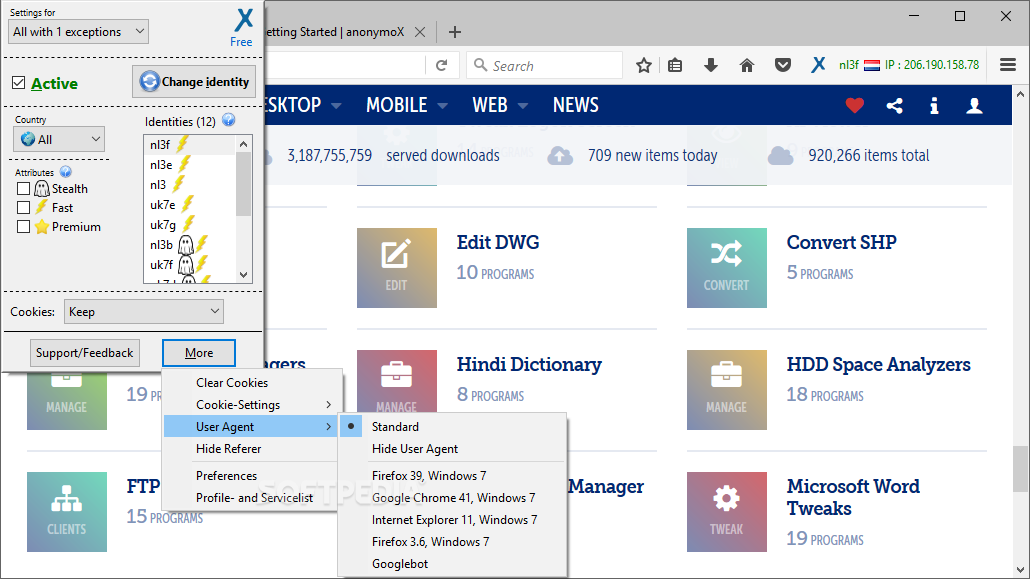Click the bookmark star icon
Viewport: 1030px width, 579px height.
[644, 65]
